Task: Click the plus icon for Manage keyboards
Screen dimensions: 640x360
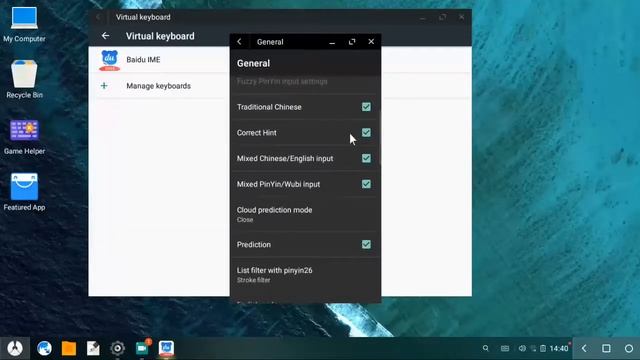Action: [104, 86]
